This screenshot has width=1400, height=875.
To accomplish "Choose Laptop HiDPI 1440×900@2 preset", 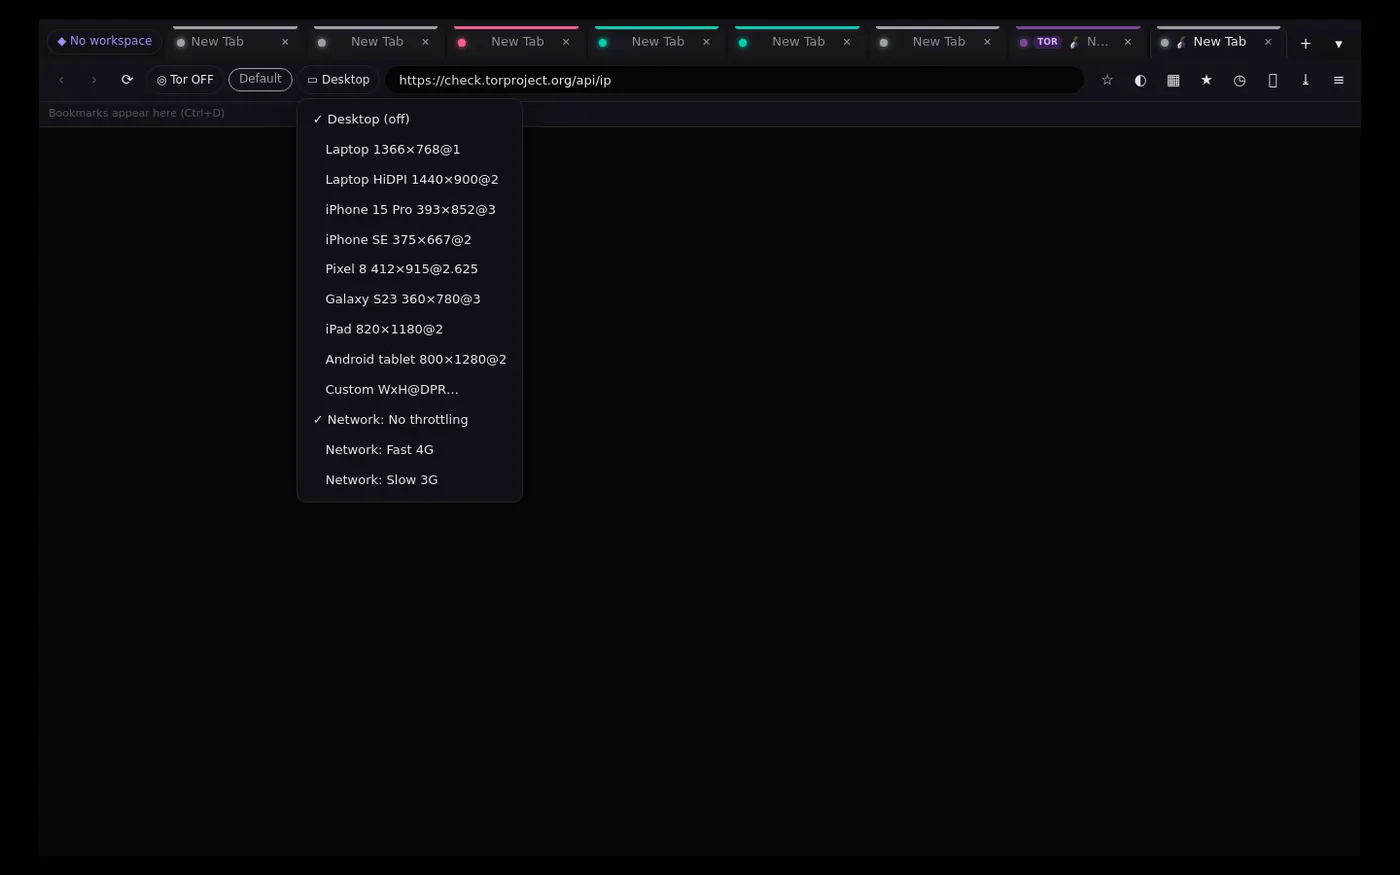I will click(410, 179).
